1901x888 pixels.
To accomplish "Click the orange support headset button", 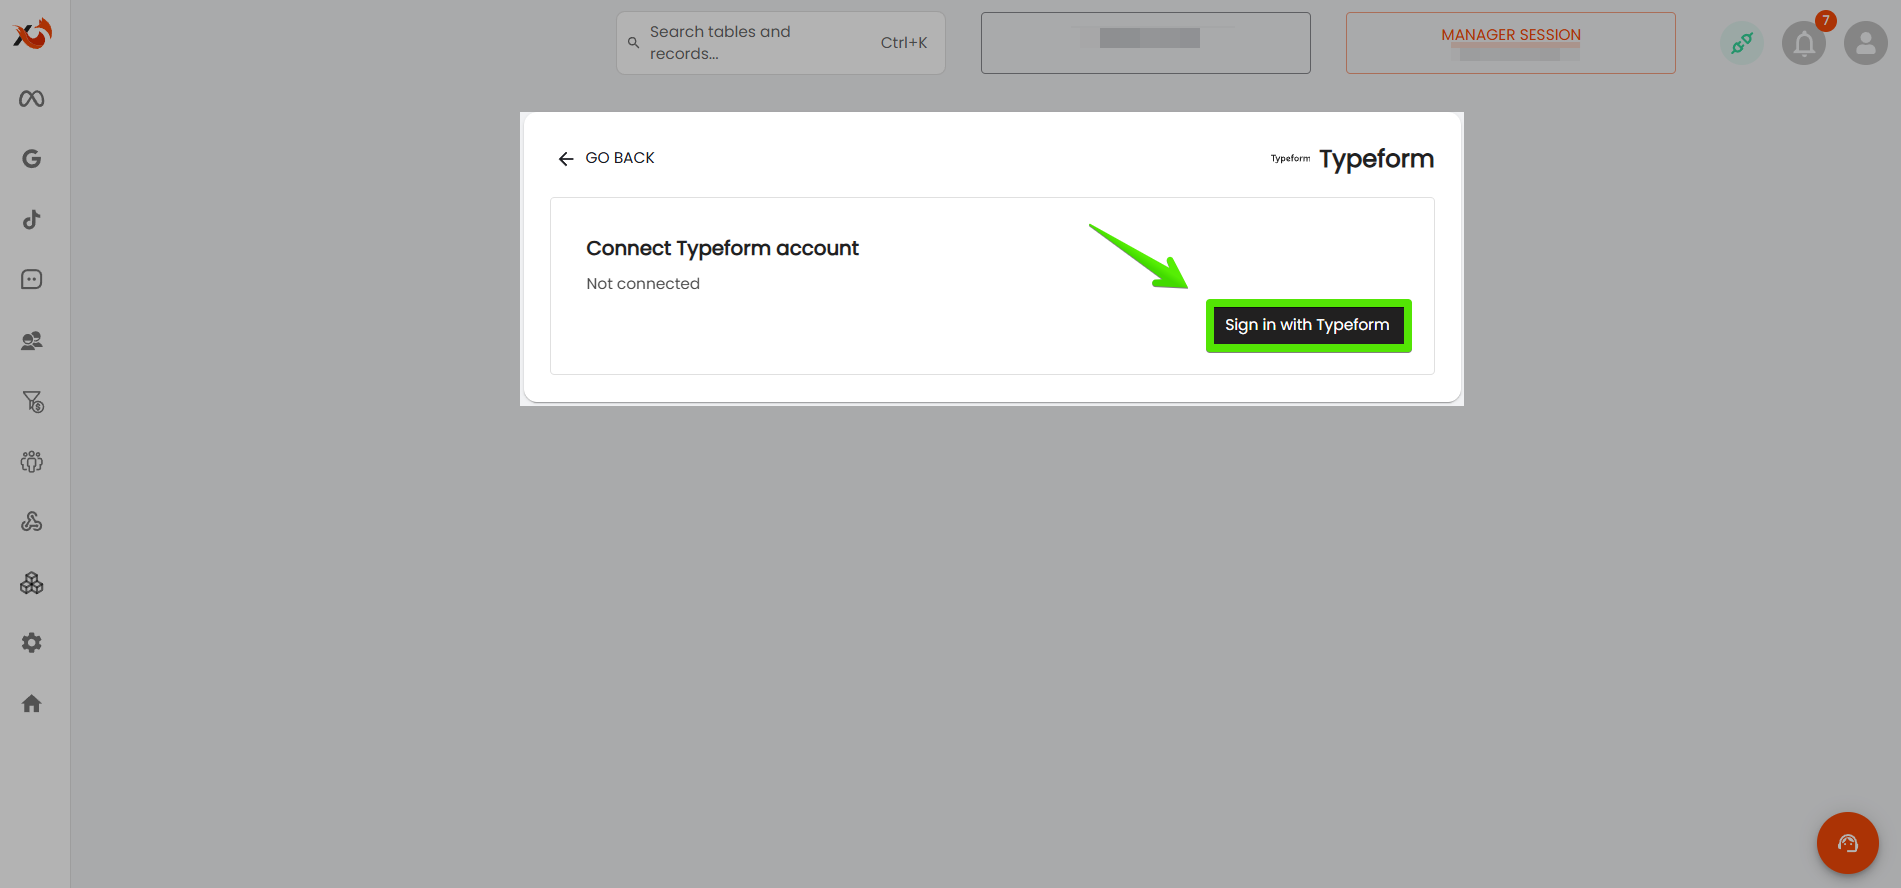I will pos(1847,843).
